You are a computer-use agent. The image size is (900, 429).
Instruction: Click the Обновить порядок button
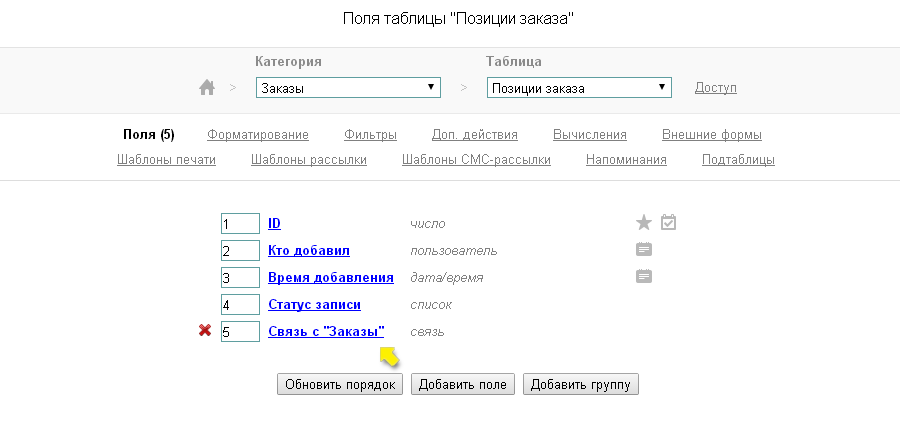coord(340,384)
